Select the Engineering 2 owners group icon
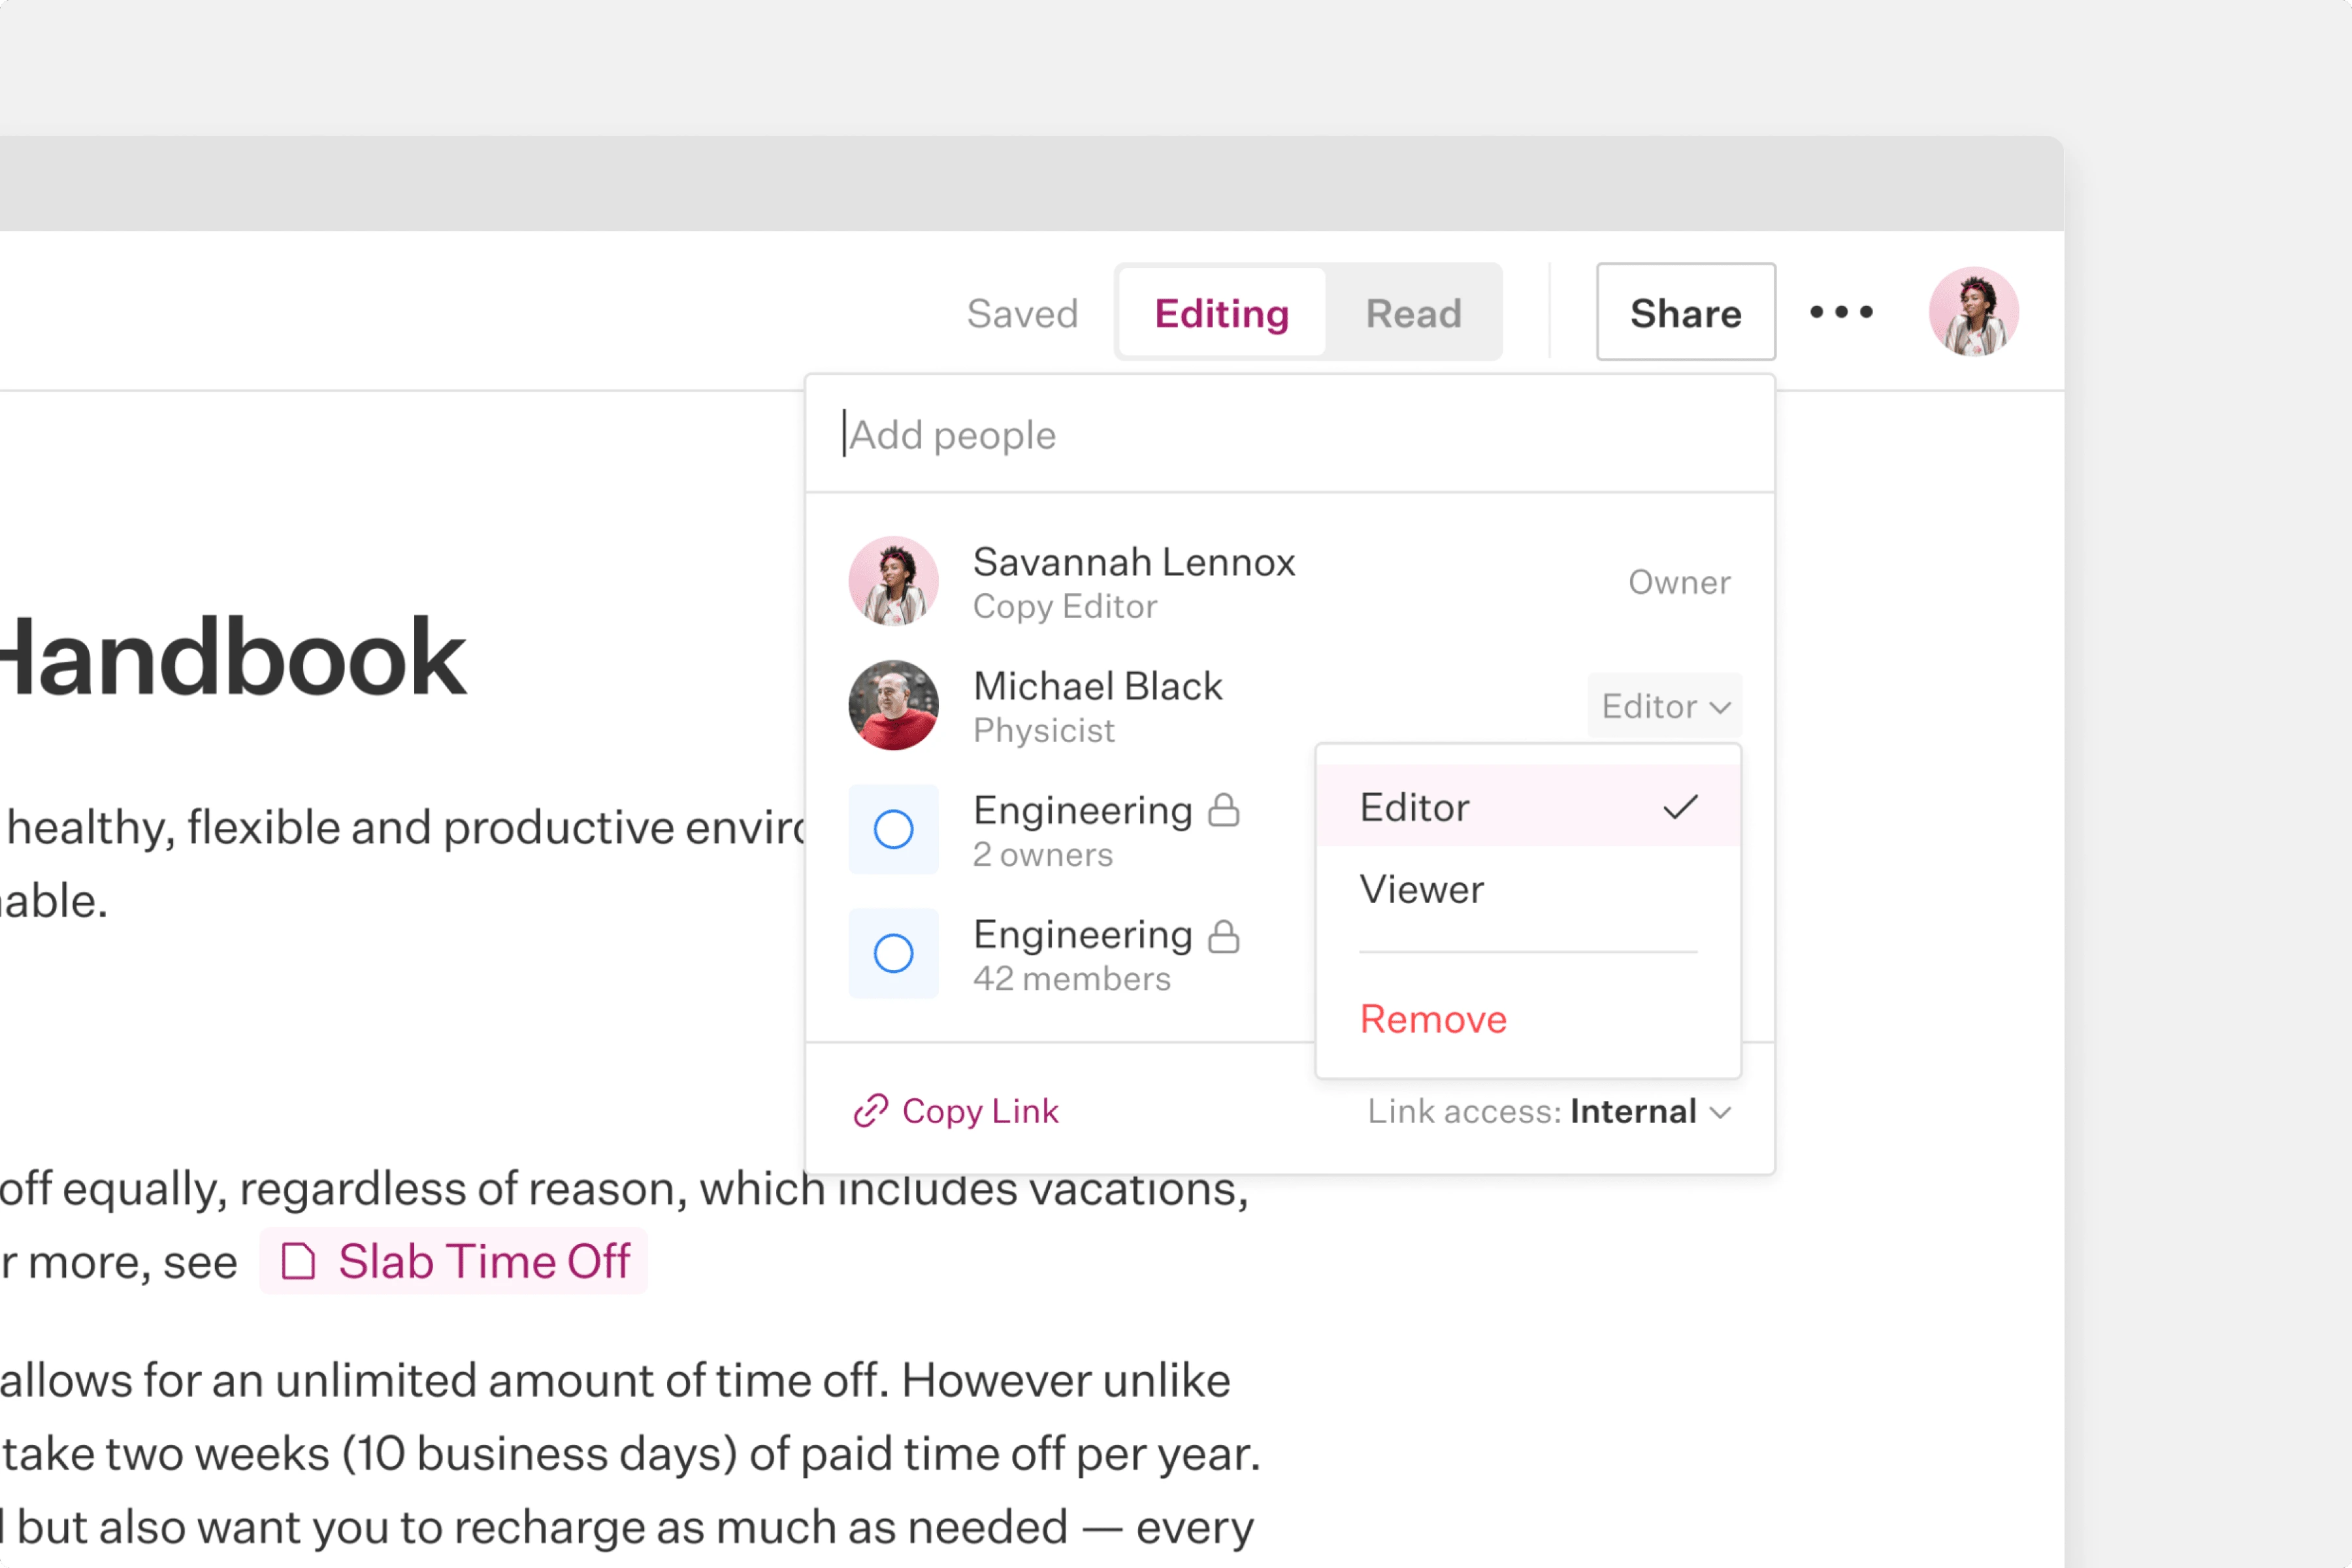Screen dimensions: 2352x1568 pos(893,829)
